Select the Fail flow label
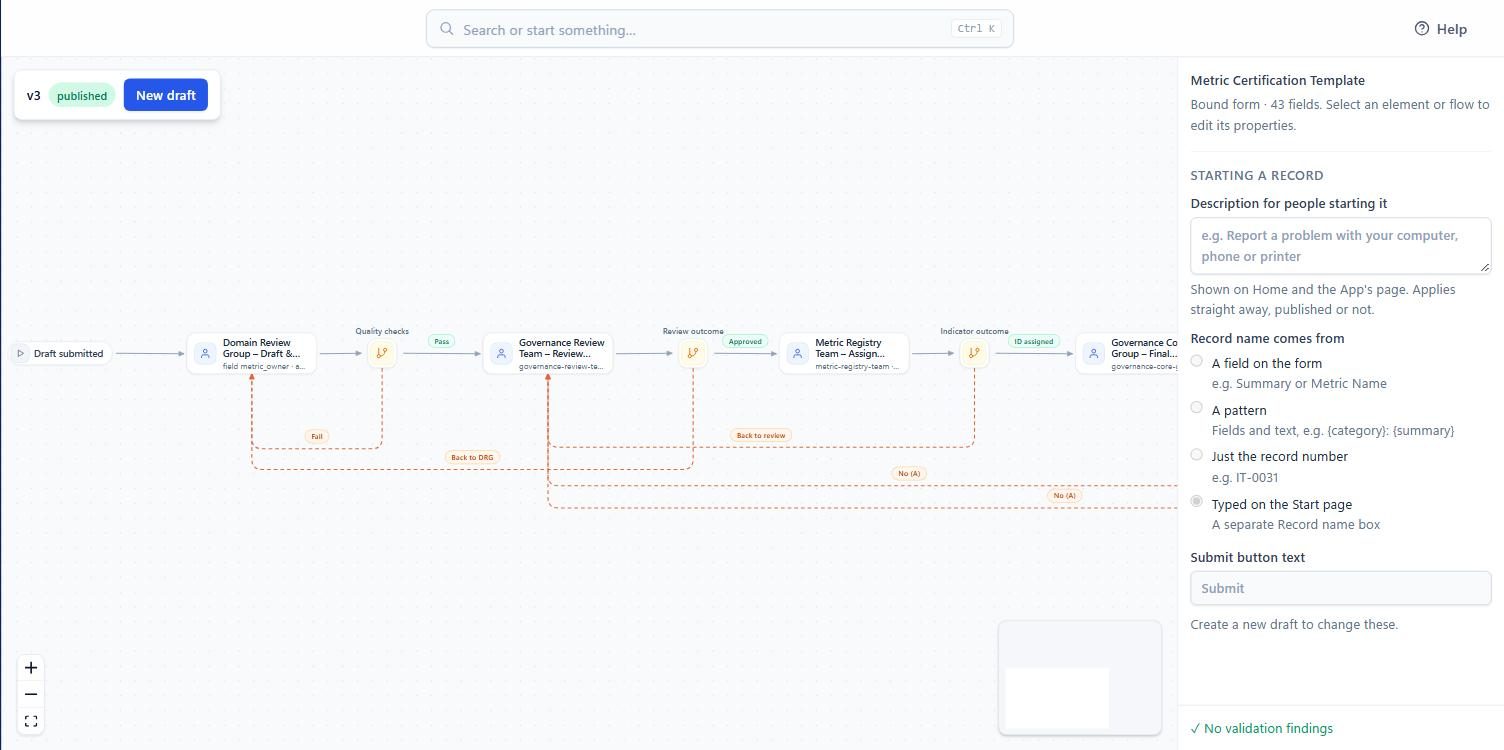The width and height of the screenshot is (1504, 750). (317, 436)
